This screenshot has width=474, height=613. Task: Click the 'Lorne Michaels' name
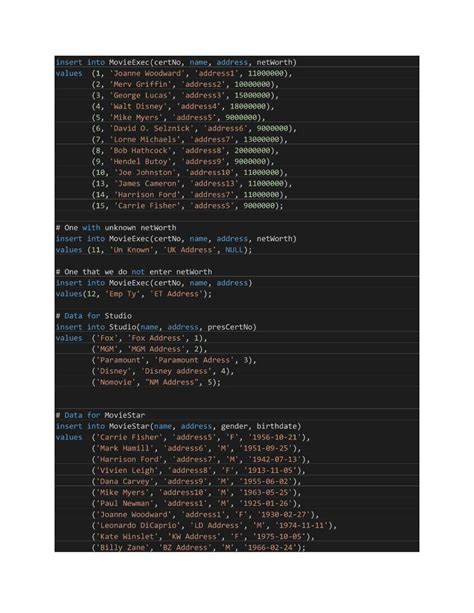[145, 140]
